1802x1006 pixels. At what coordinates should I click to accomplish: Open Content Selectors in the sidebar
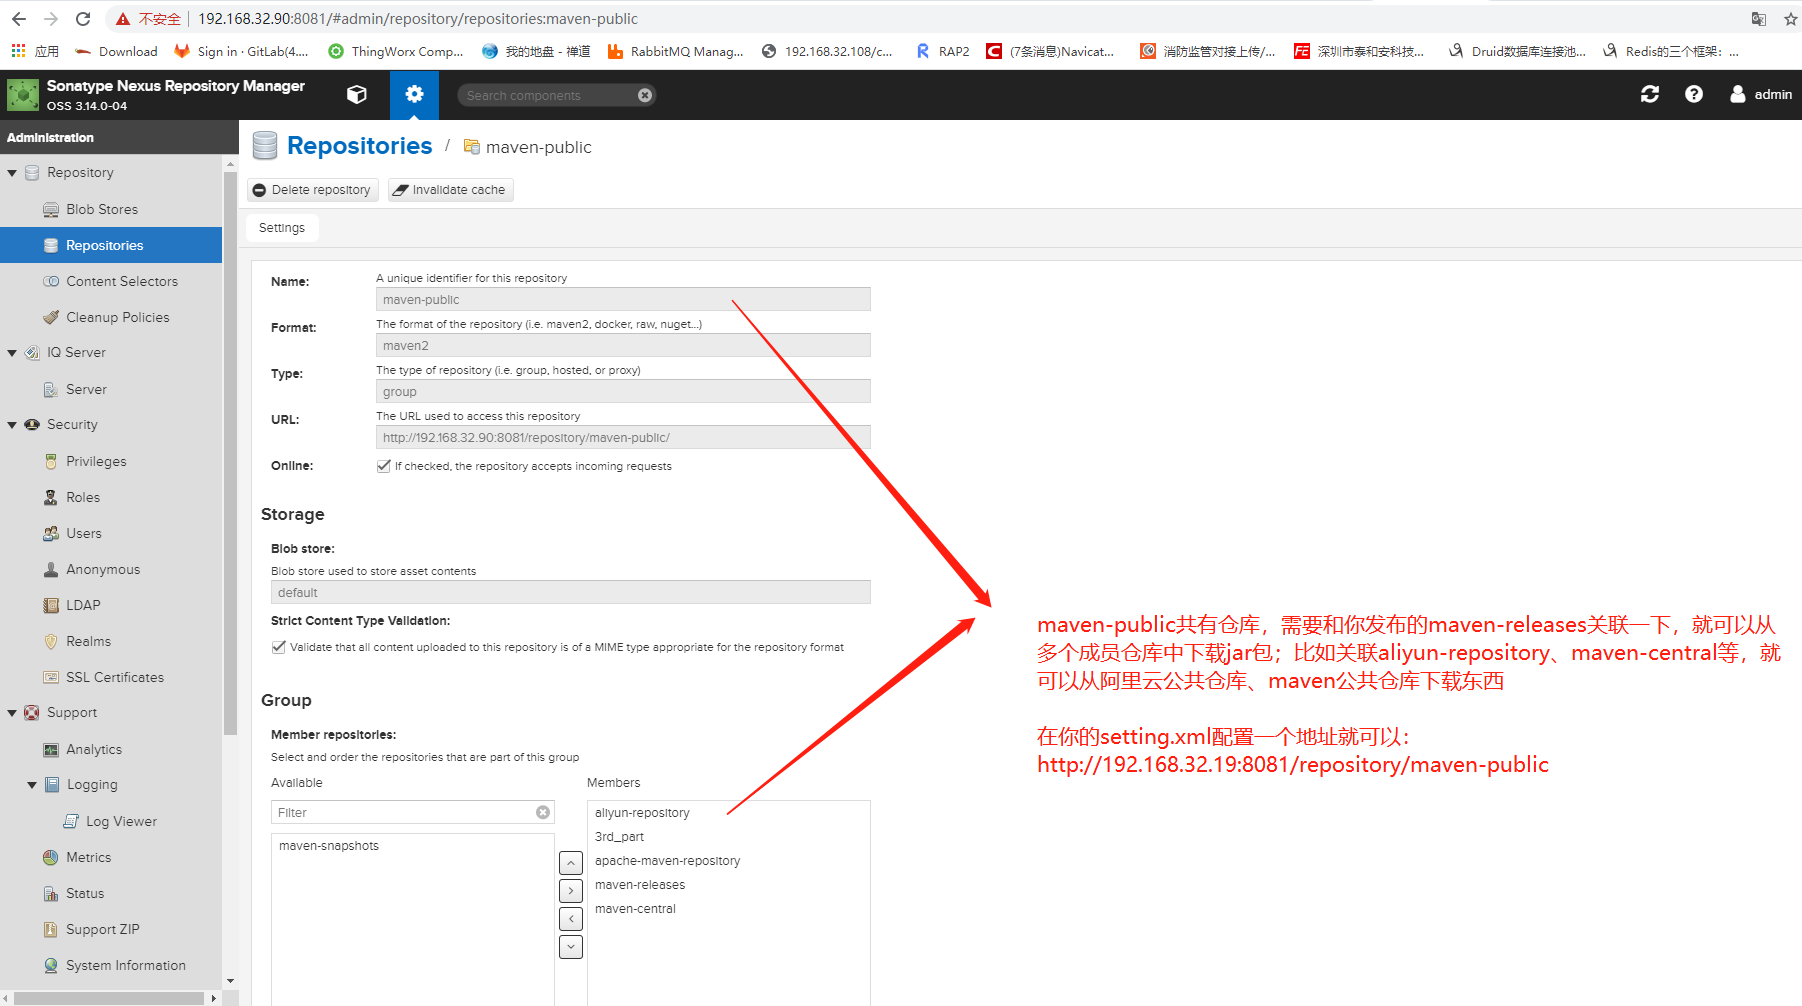(121, 281)
